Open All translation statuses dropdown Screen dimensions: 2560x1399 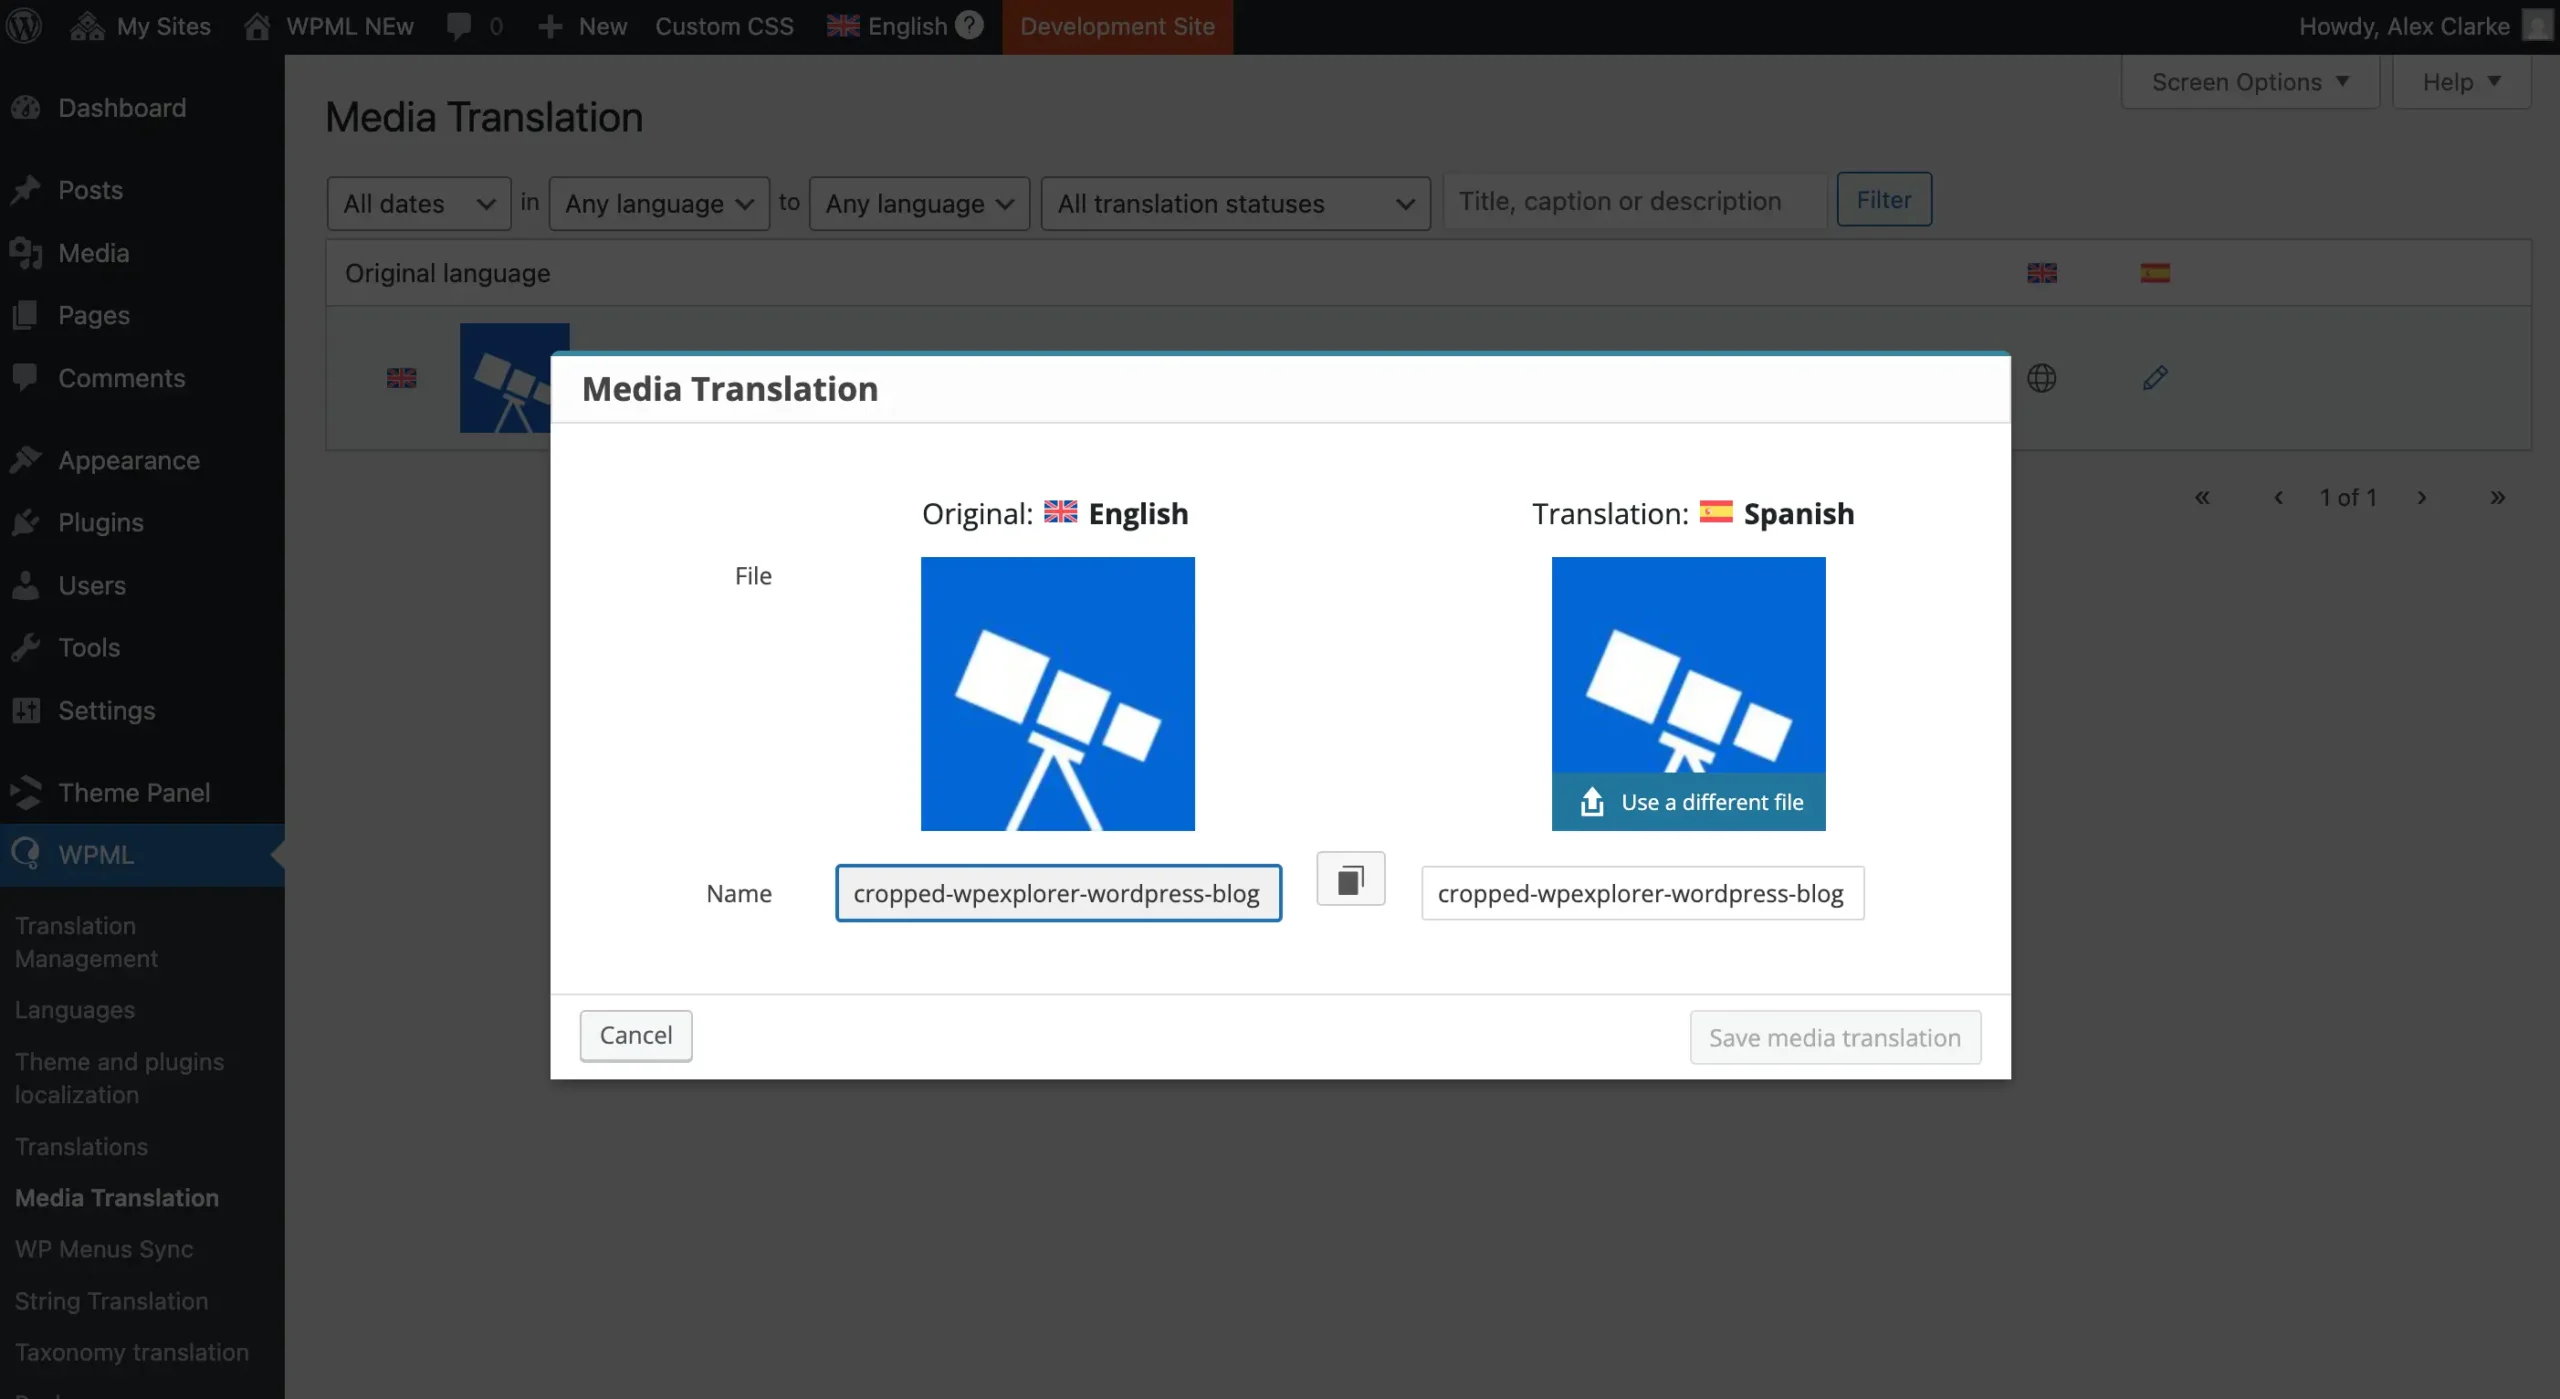(1236, 204)
